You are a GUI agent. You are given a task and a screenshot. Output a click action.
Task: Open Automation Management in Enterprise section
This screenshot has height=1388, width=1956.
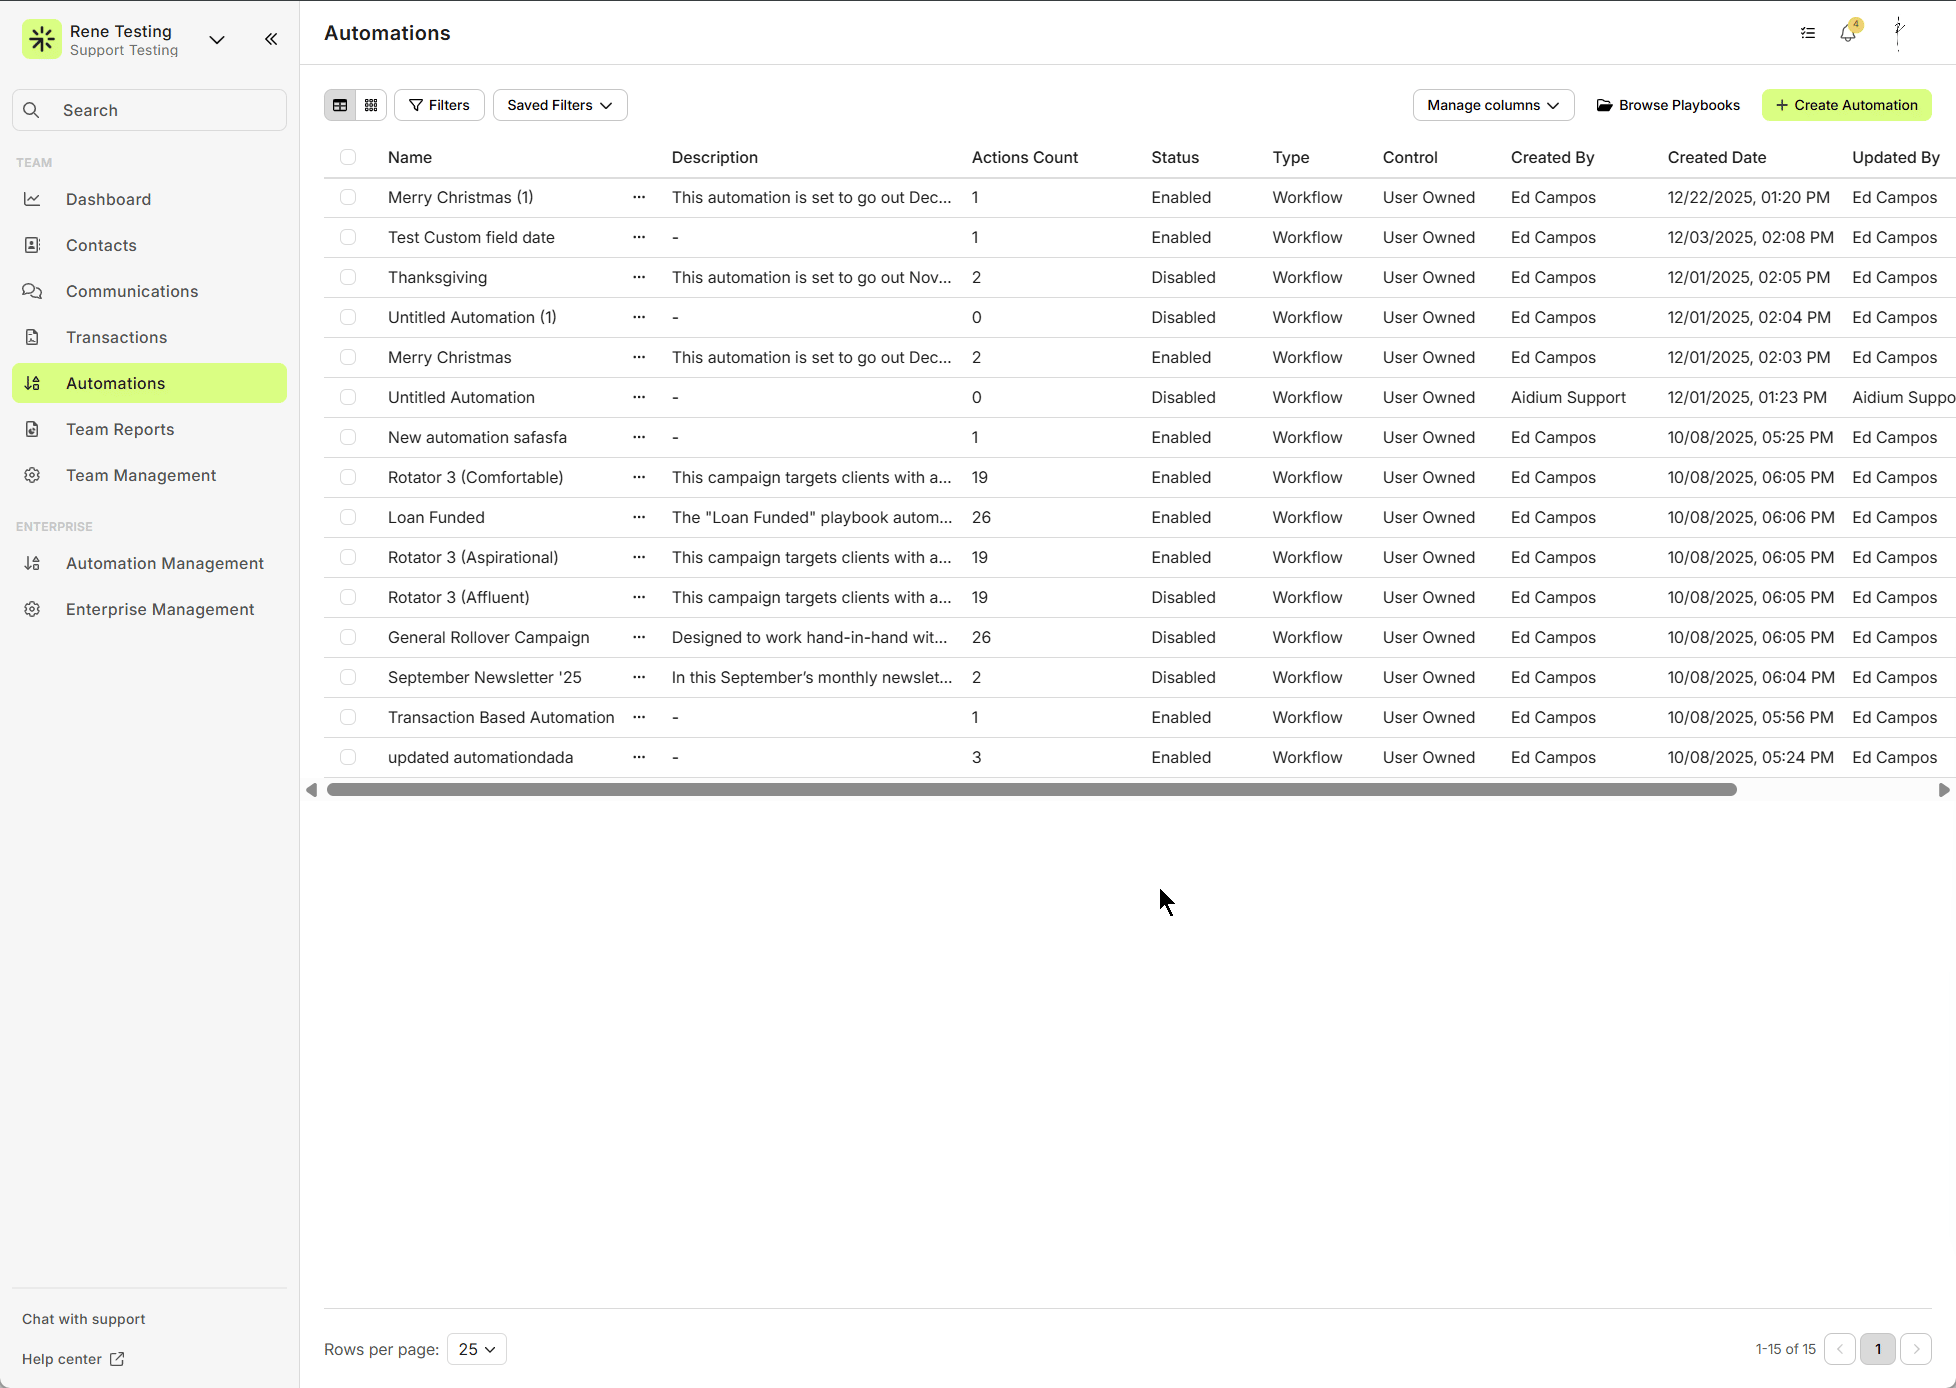[165, 563]
